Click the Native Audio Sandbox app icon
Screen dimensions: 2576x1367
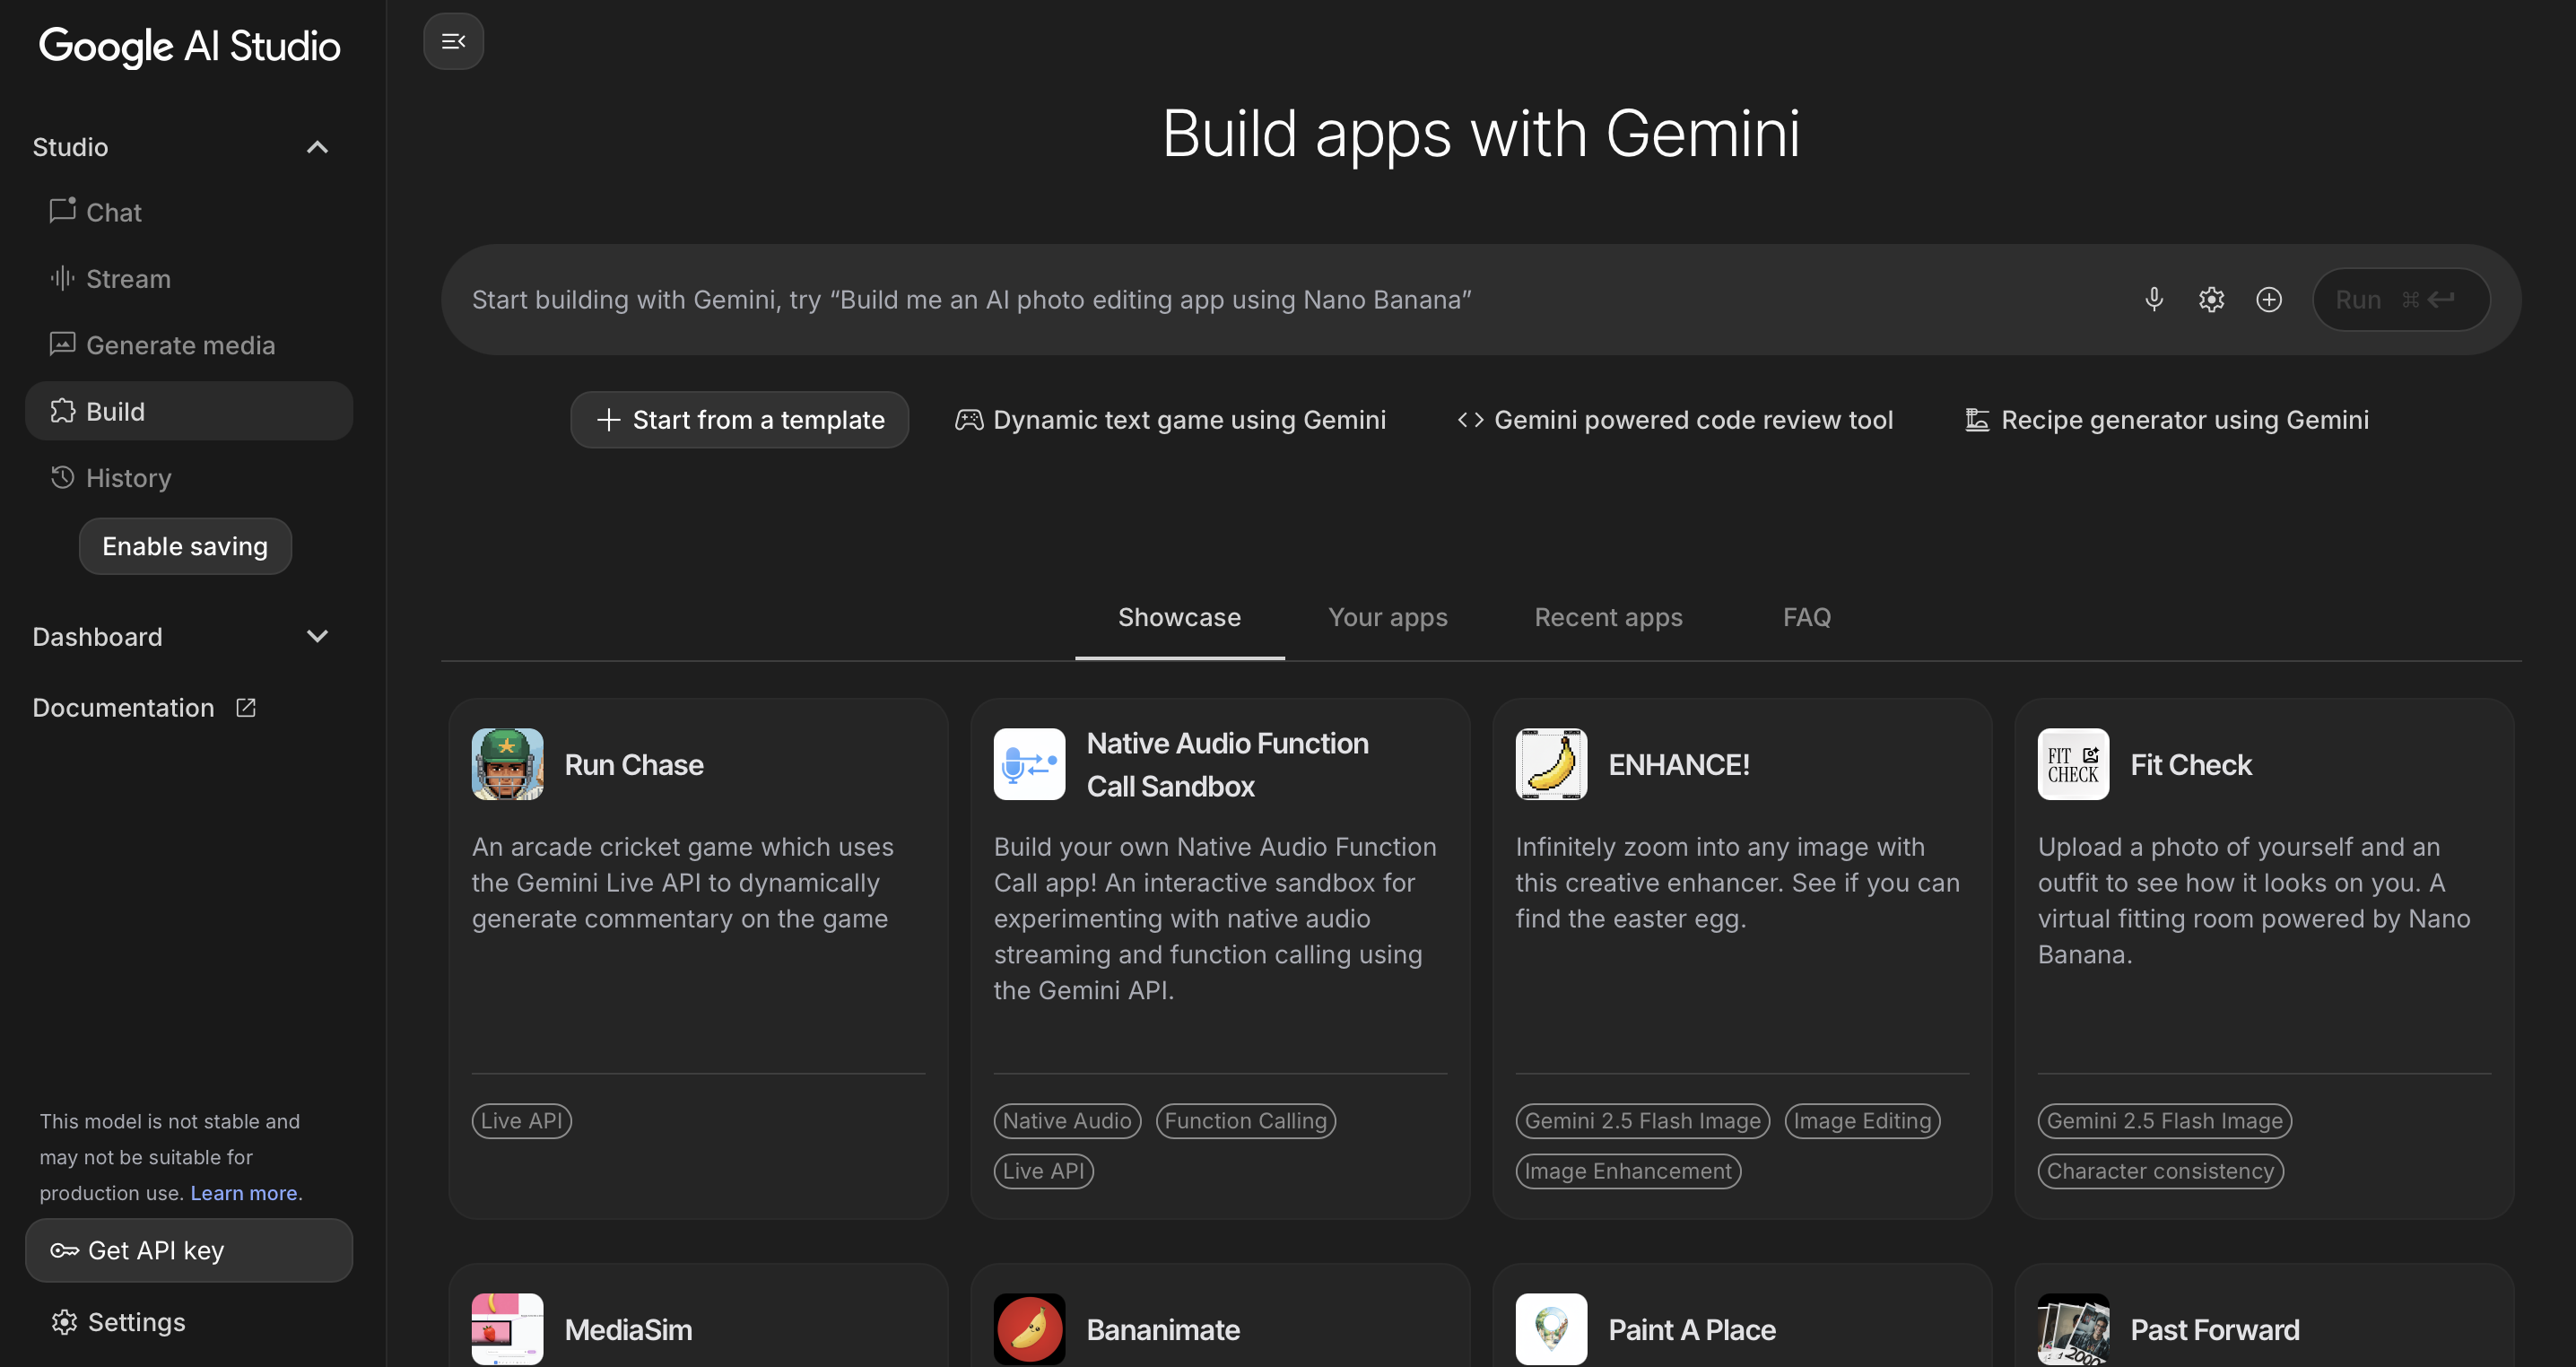coord(1029,764)
